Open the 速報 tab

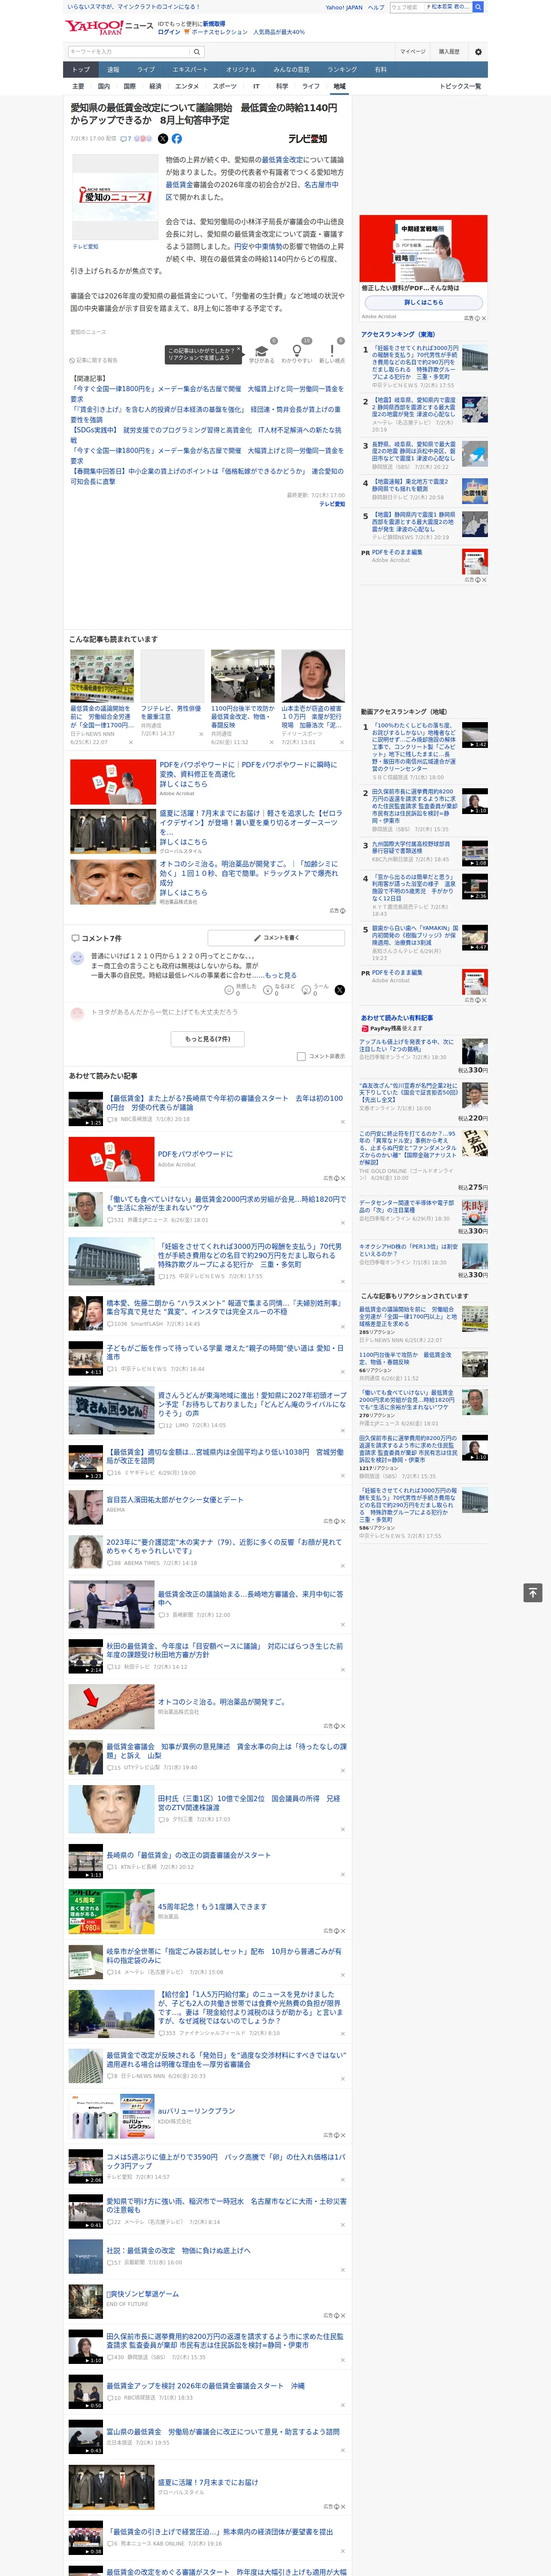[x=113, y=70]
